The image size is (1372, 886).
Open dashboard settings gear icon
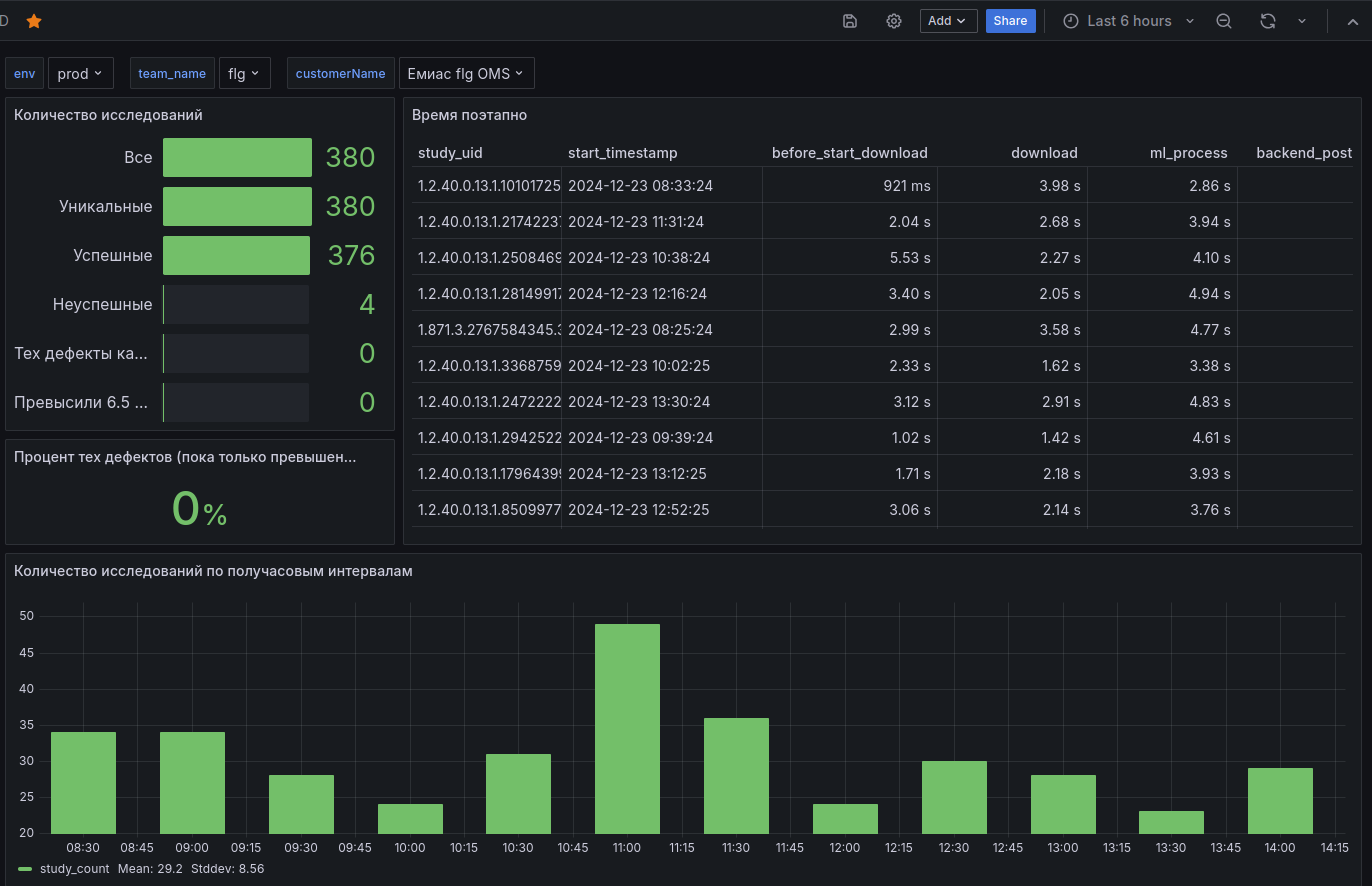(x=894, y=21)
